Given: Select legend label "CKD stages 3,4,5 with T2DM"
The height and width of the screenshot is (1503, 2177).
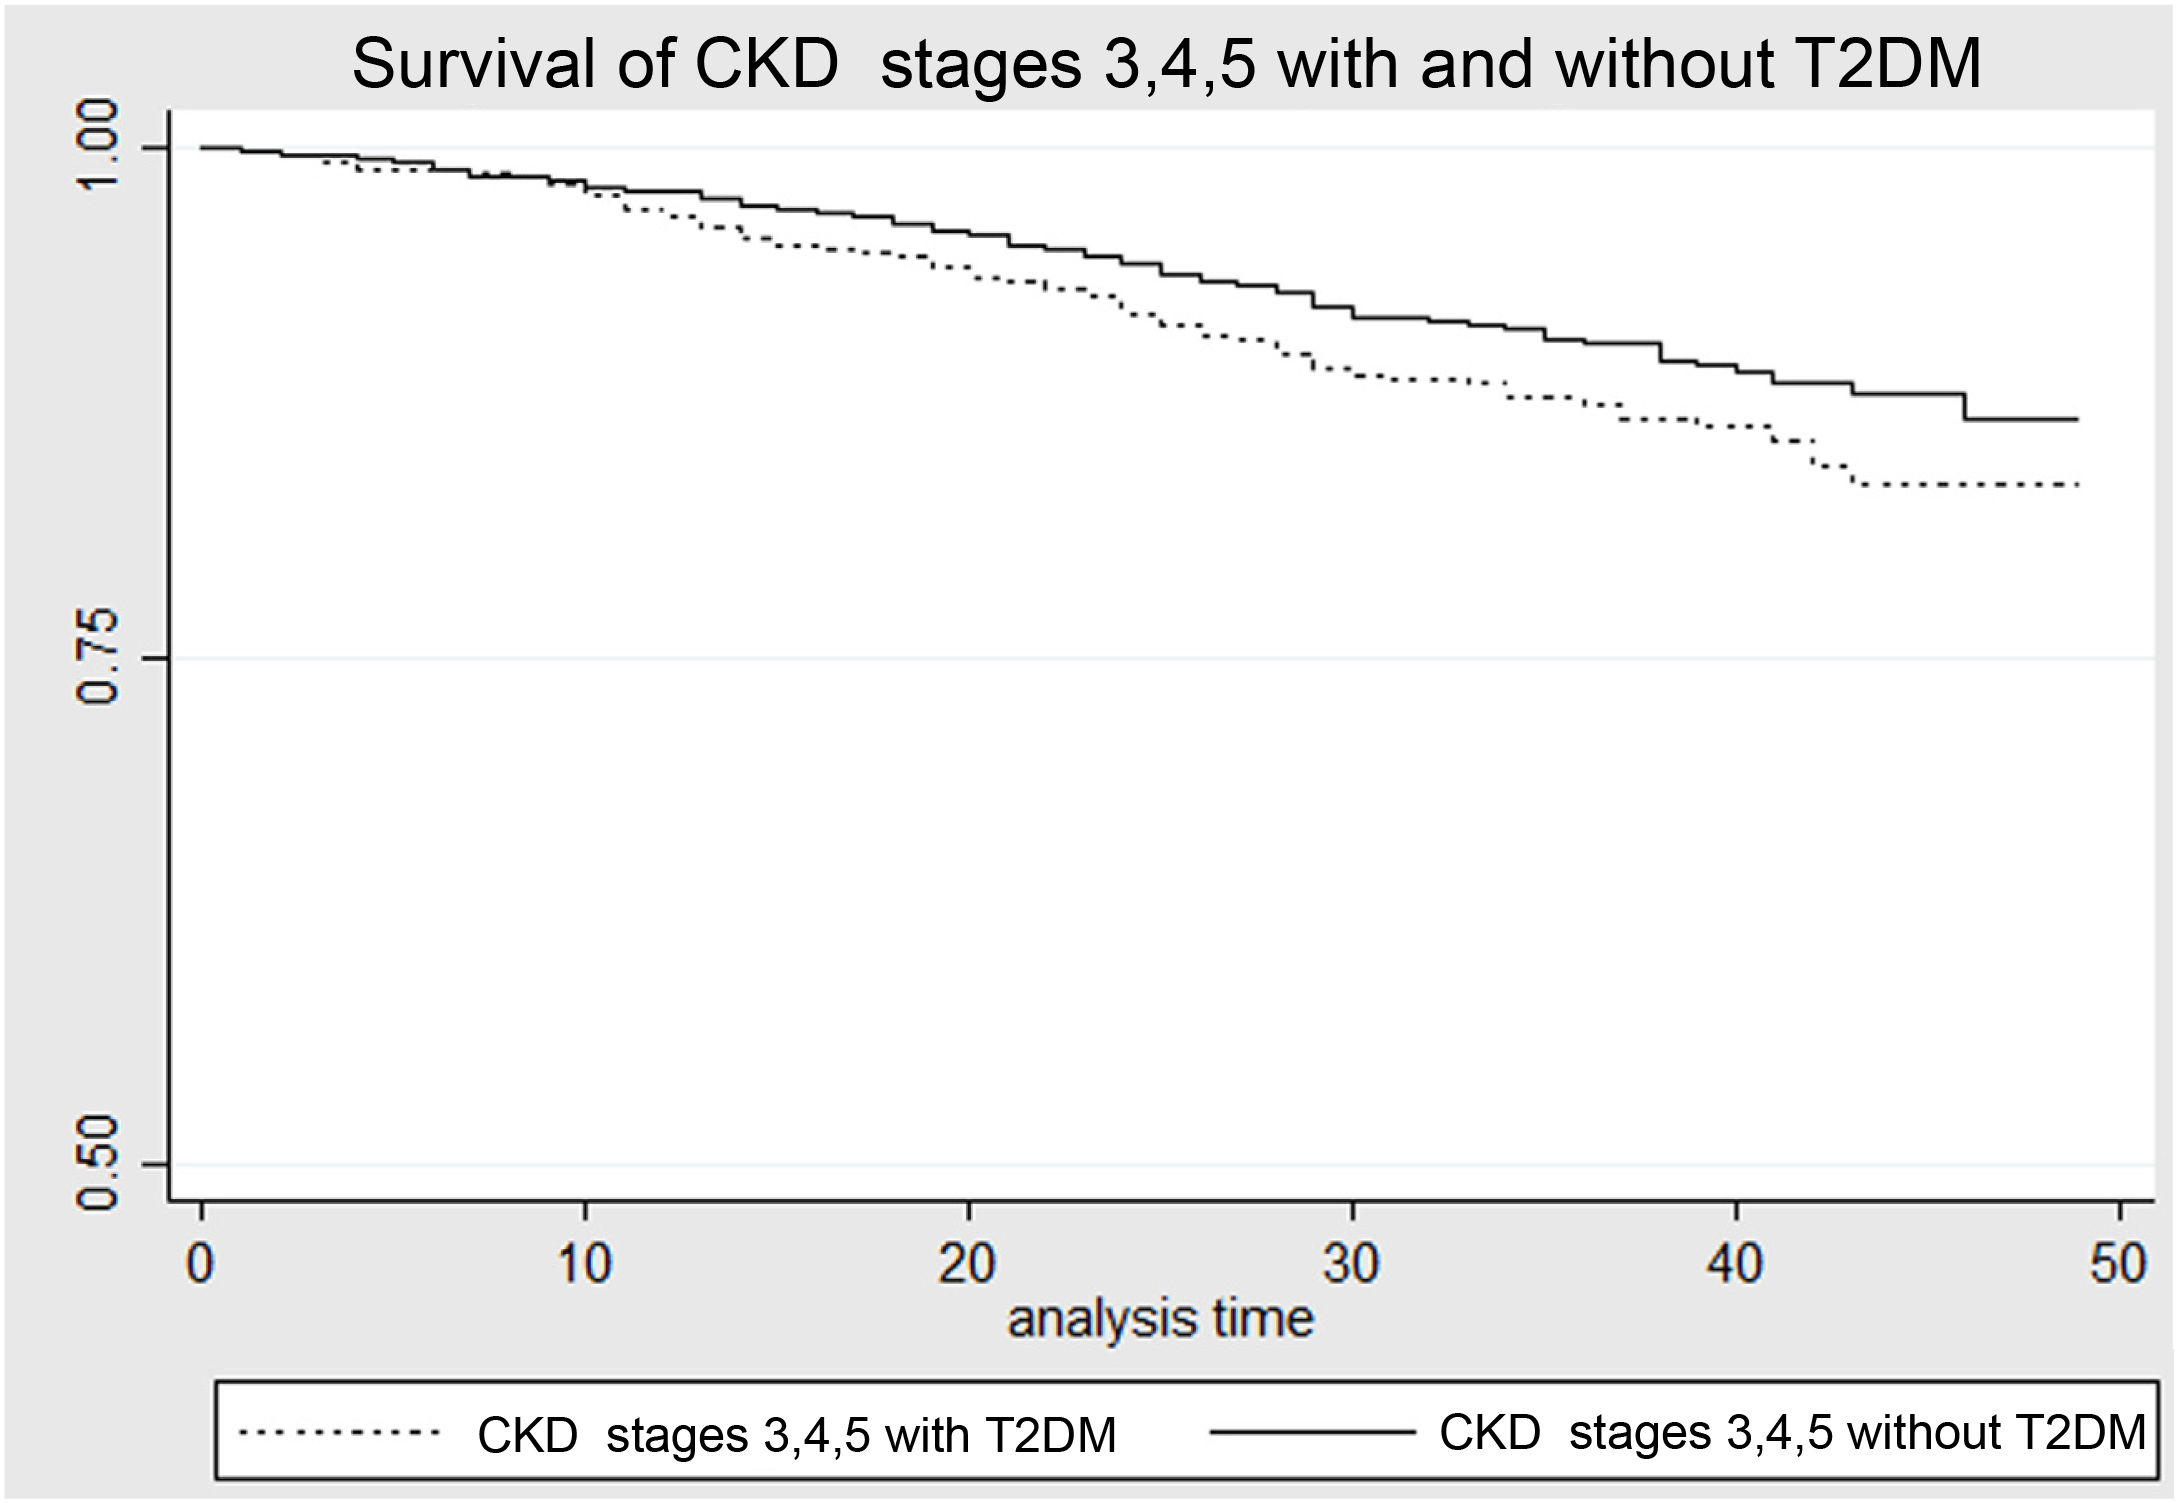Looking at the screenshot, I should tap(796, 1435).
